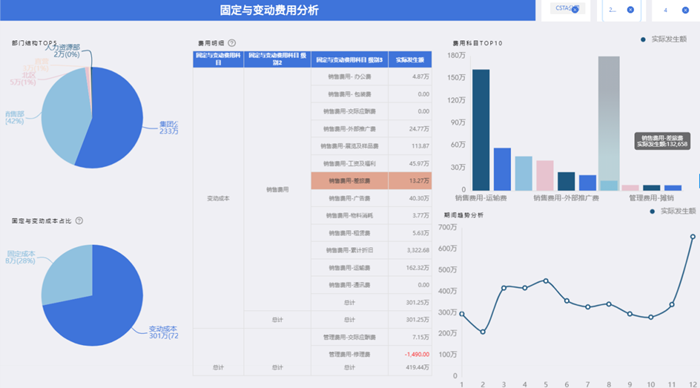The width and height of the screenshot is (700, 388).
Task: Click the 固定成本 28% light blue slice
Action: (x=69, y=275)
